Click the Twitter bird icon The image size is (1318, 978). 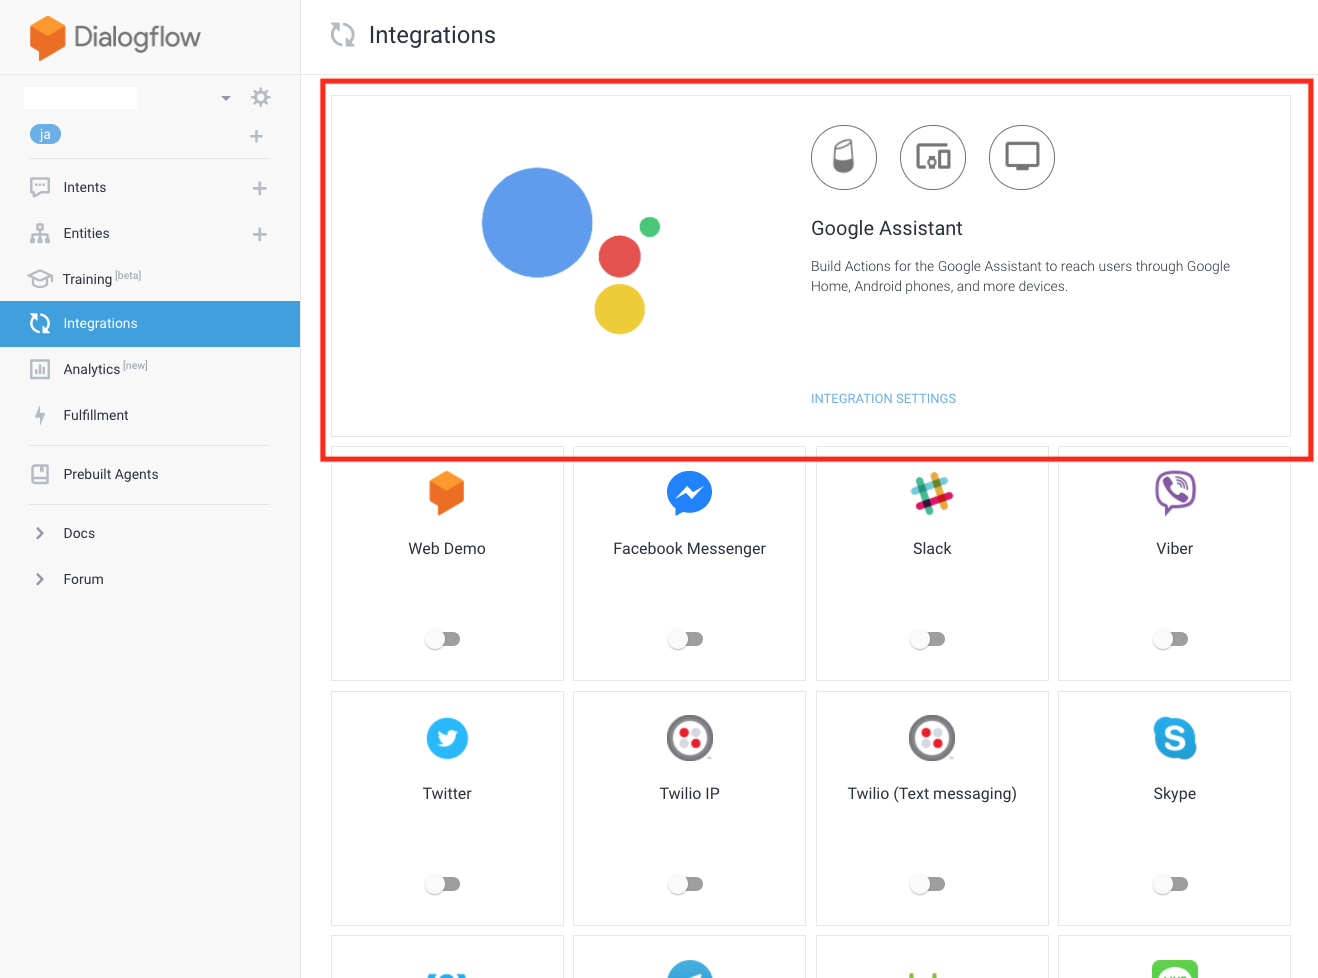tap(447, 738)
